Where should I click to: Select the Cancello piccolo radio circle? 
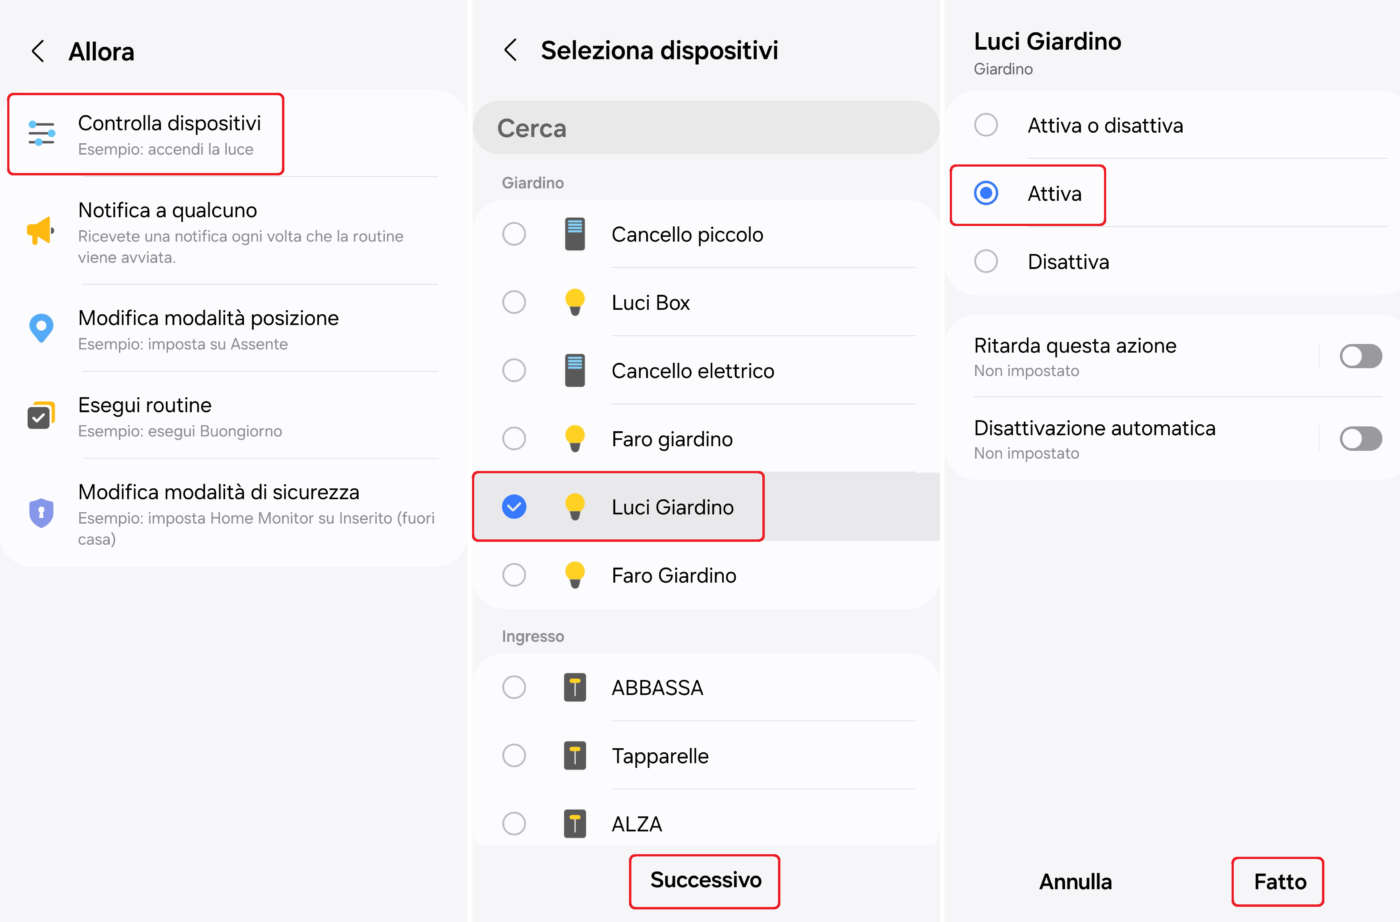click(x=514, y=234)
